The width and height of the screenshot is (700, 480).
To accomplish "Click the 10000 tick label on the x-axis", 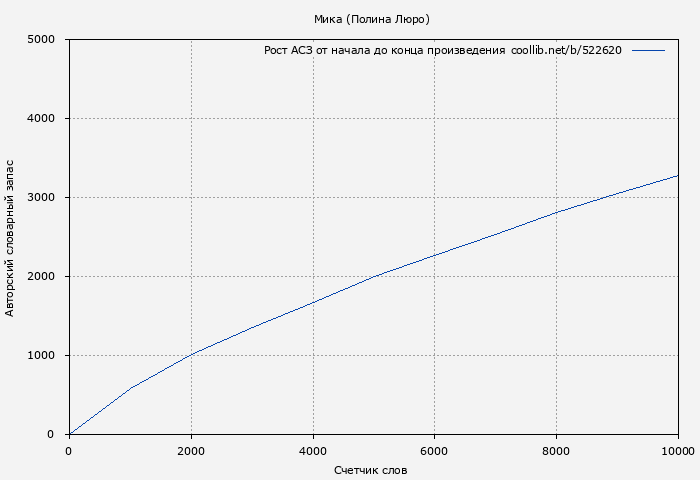I will 678,451.
